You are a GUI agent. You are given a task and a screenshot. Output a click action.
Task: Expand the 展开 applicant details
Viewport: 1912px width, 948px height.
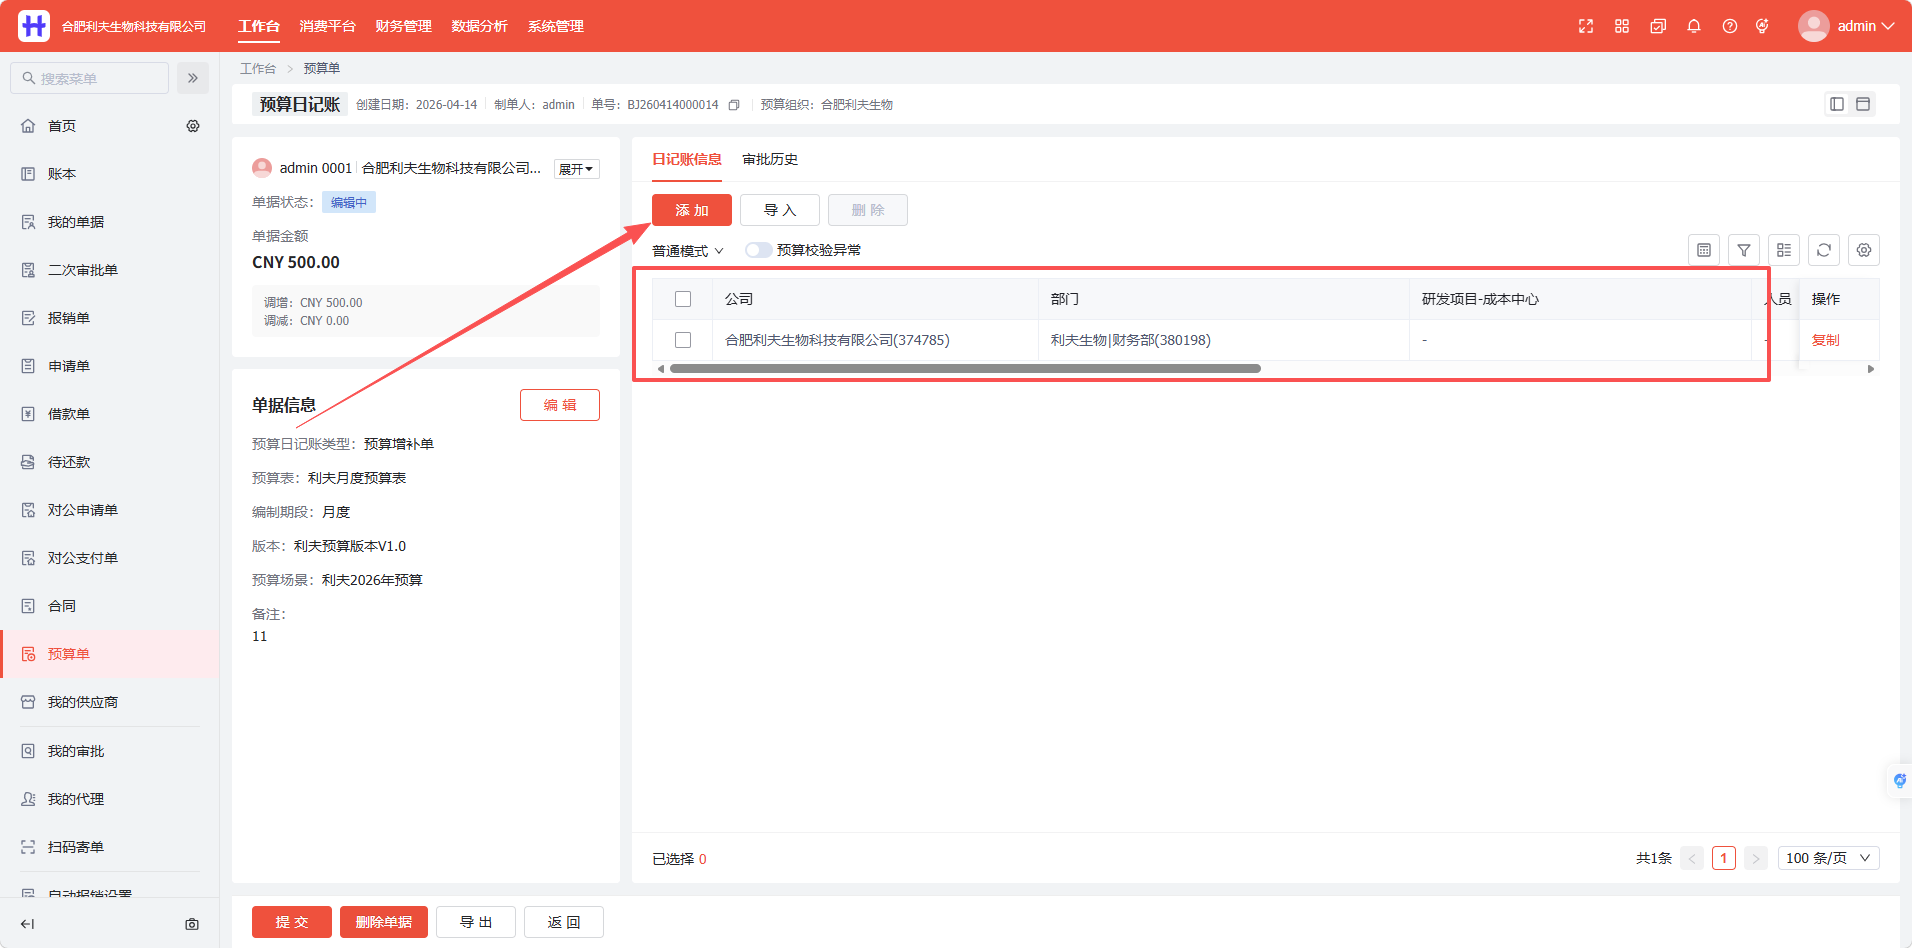(x=577, y=169)
